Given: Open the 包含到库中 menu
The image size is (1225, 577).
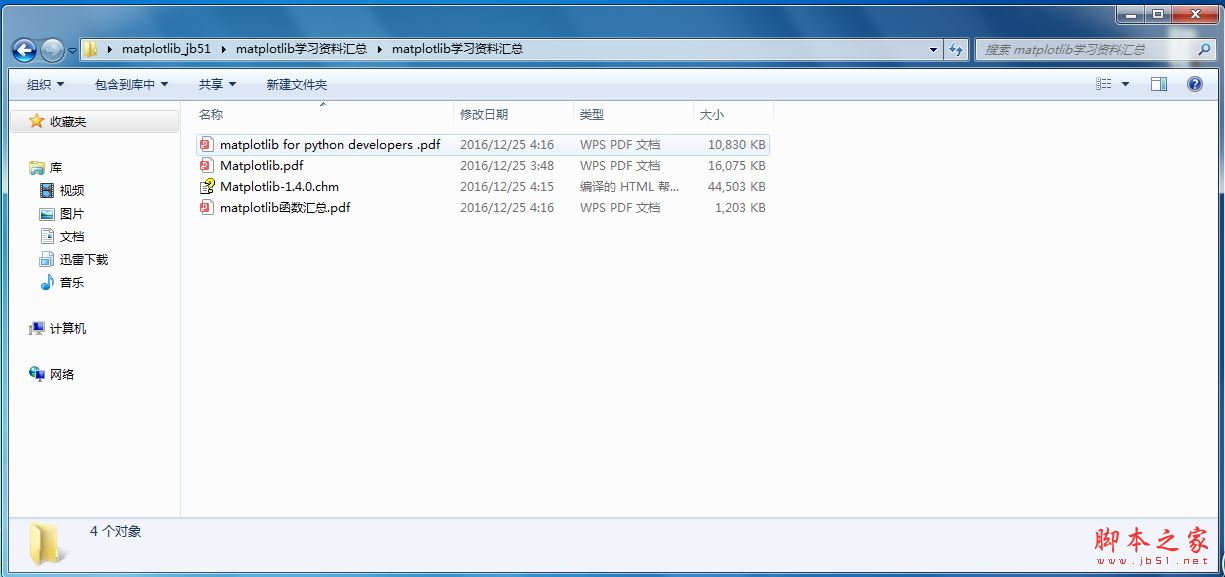Looking at the screenshot, I should coord(131,85).
